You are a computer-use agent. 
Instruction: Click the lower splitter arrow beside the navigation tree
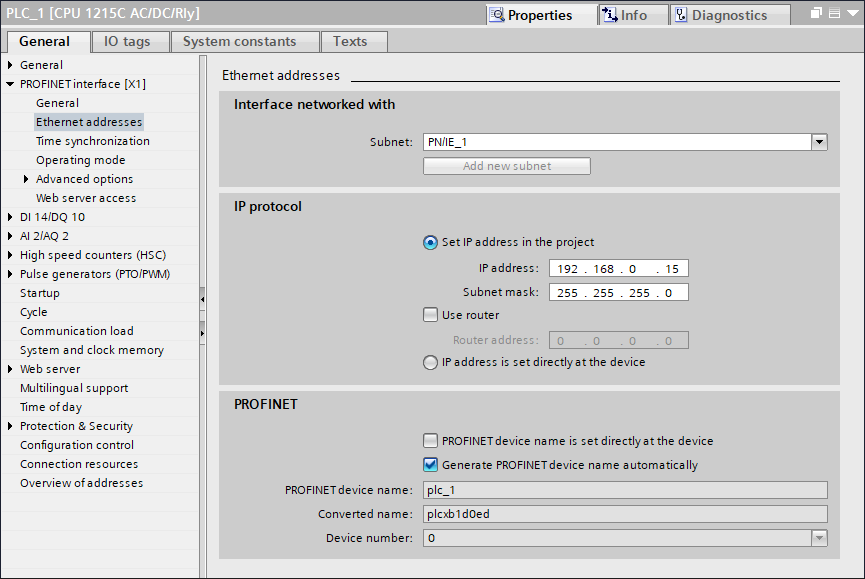coord(202,332)
